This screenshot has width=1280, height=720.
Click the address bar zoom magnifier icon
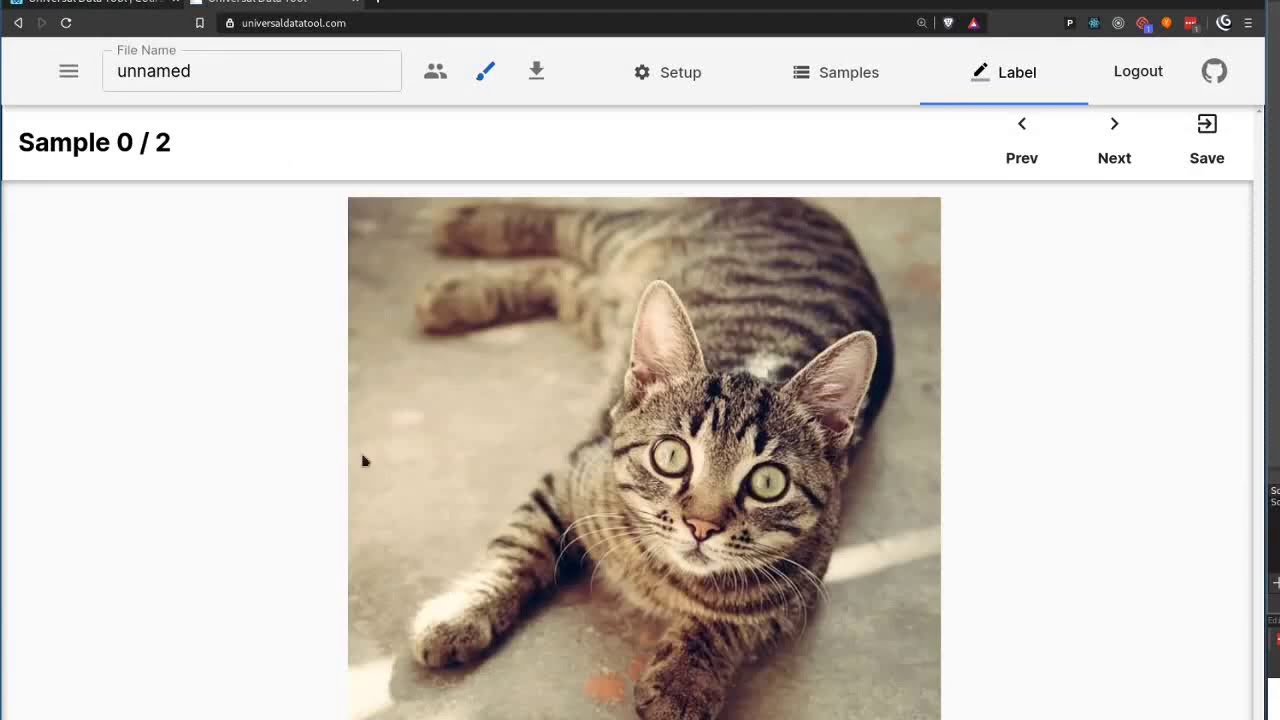click(x=921, y=23)
